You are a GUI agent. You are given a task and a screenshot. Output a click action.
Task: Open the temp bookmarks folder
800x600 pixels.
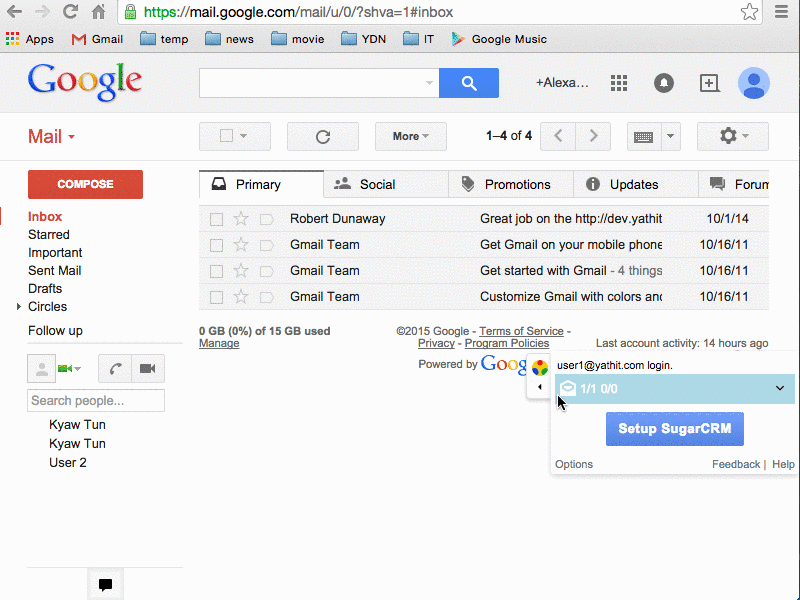tap(164, 39)
